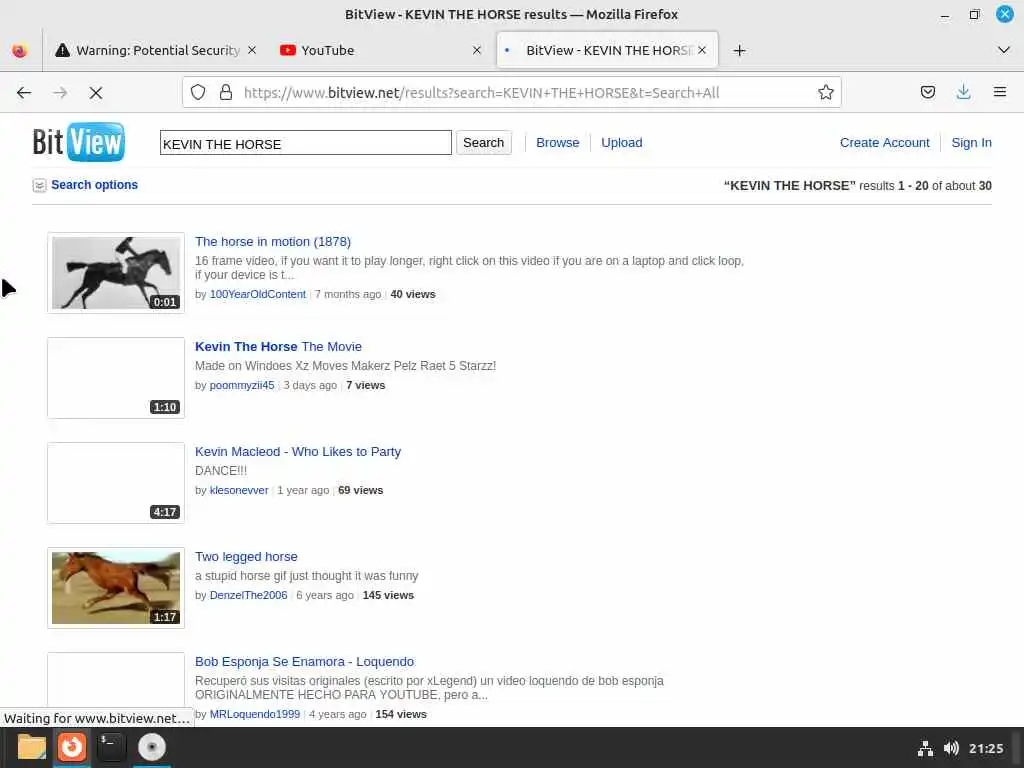Open the blank 1:10 video thumbnail
This screenshot has height=768, width=1024.
point(116,378)
